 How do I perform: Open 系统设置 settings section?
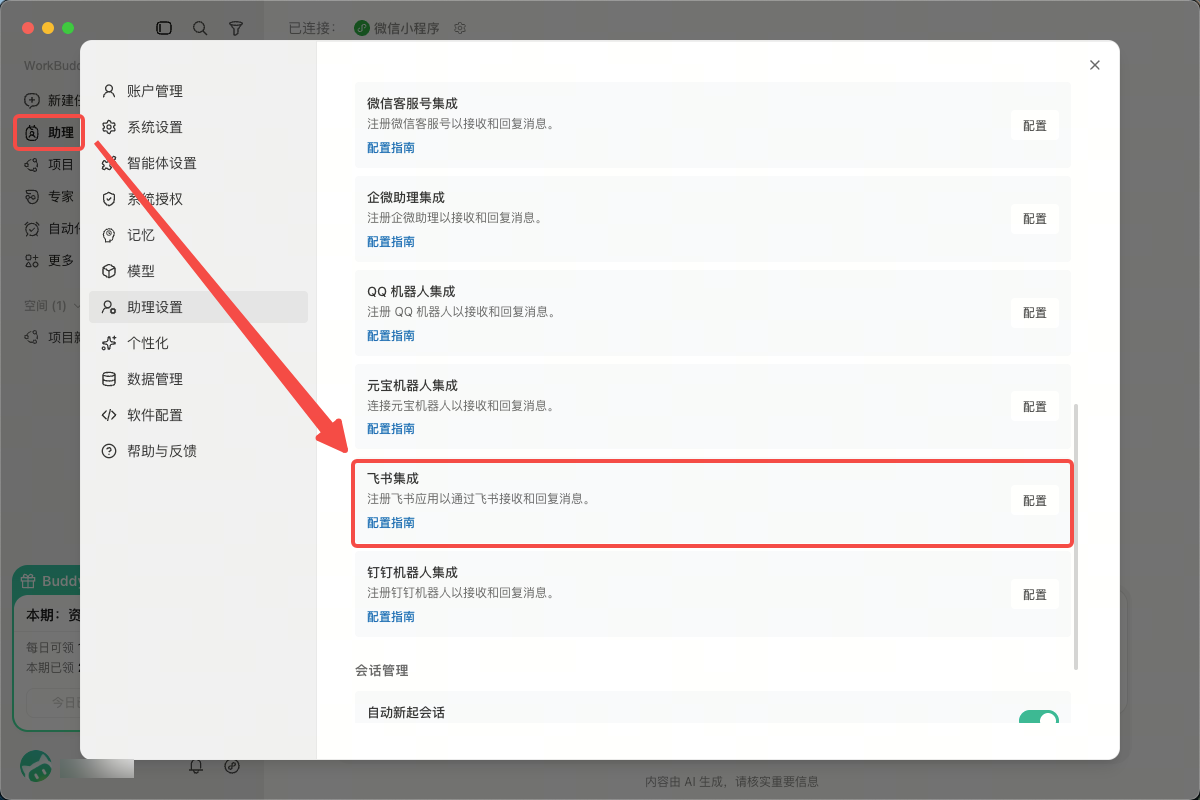(x=198, y=127)
